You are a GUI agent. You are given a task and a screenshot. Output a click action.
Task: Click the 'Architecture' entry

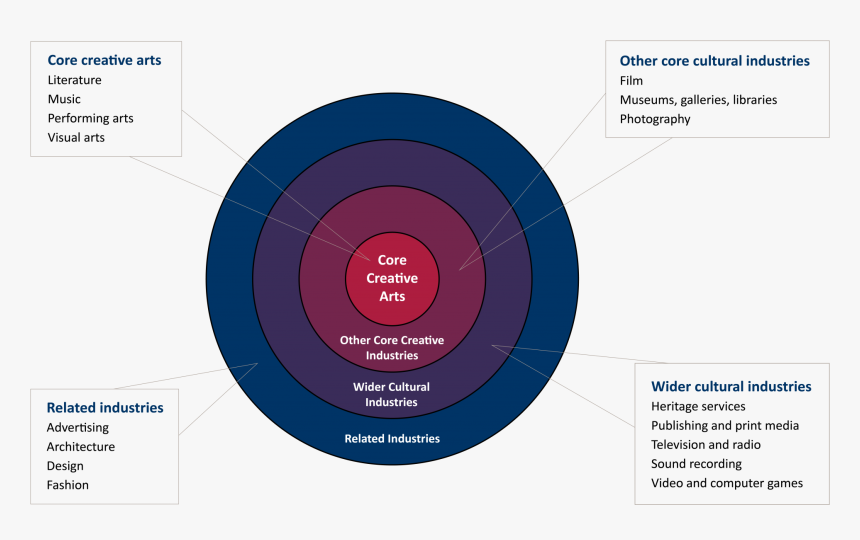tap(81, 447)
